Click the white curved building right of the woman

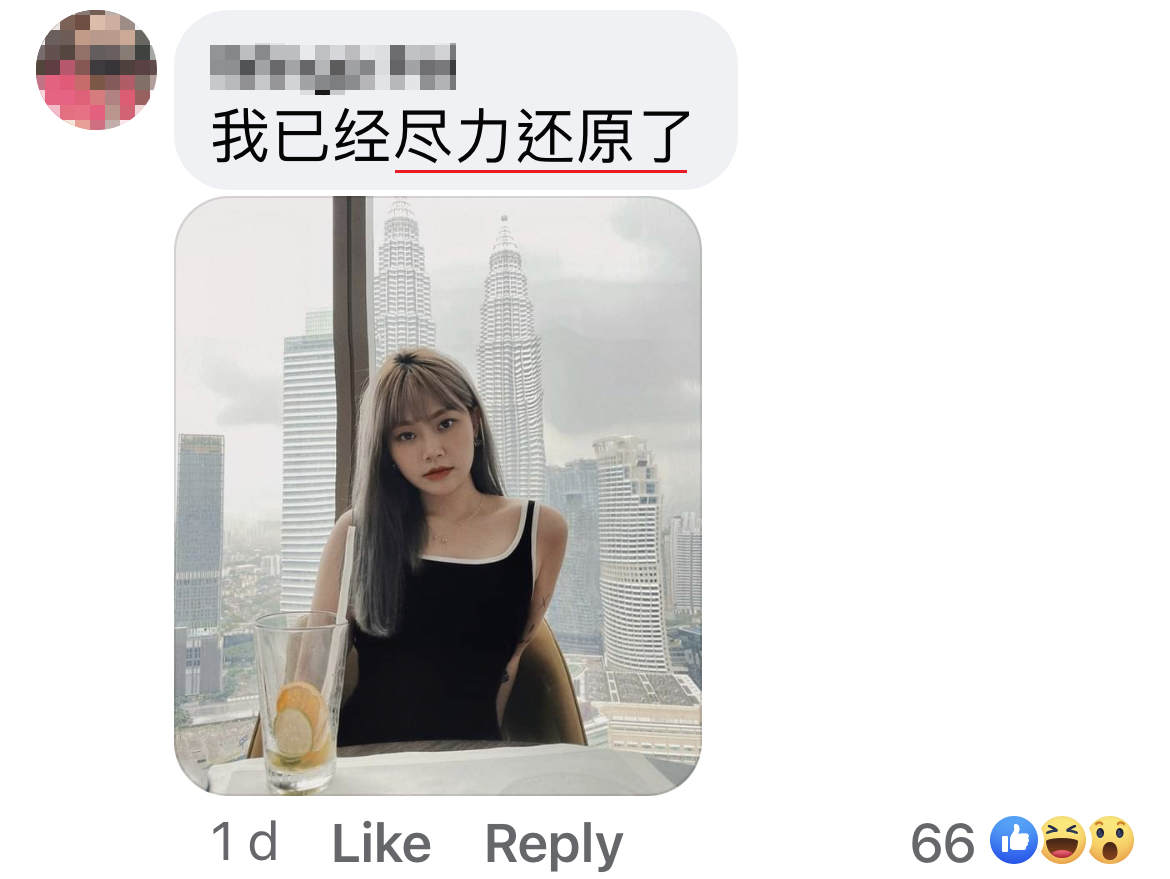point(631,552)
